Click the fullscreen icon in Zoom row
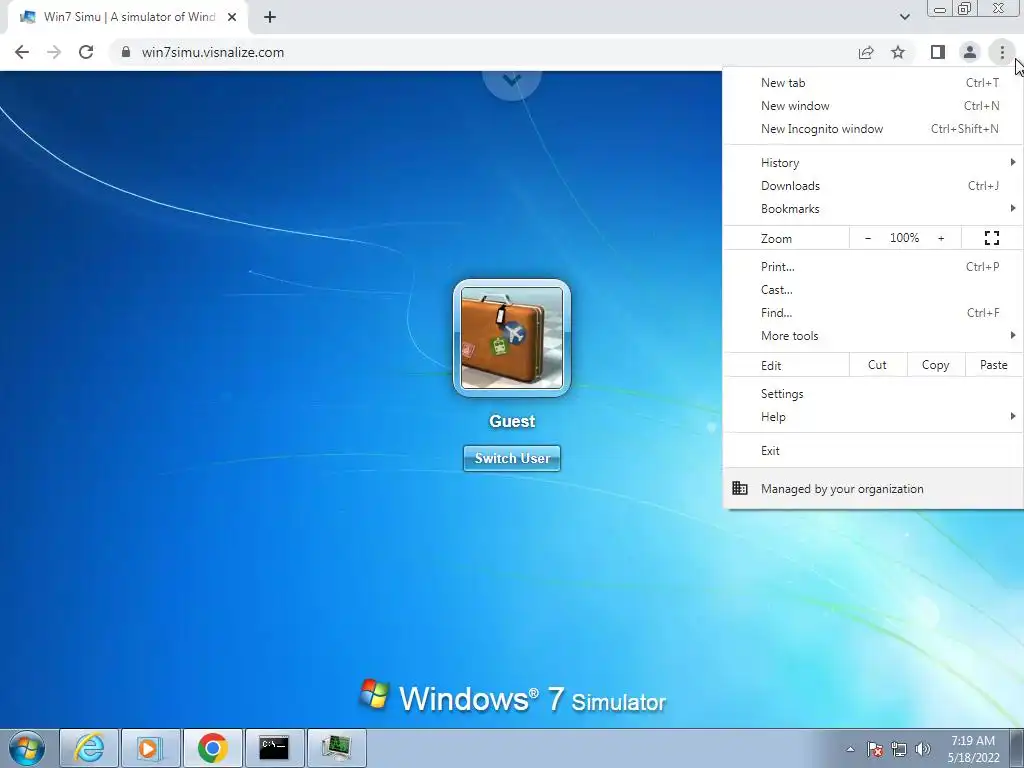The image size is (1024, 768). point(991,238)
